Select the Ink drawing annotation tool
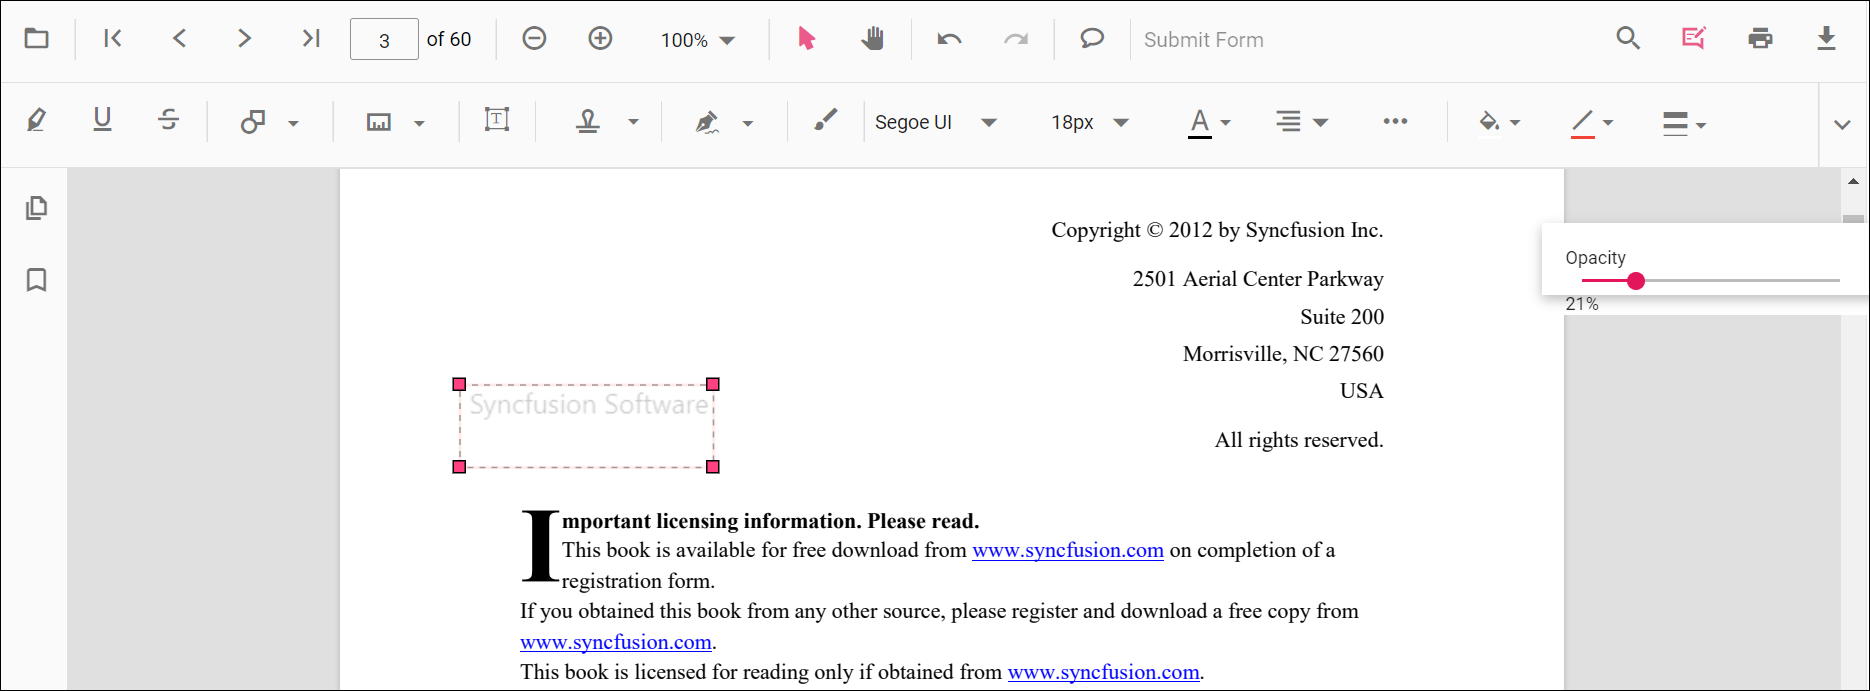The height and width of the screenshot is (691, 1870). pos(825,121)
